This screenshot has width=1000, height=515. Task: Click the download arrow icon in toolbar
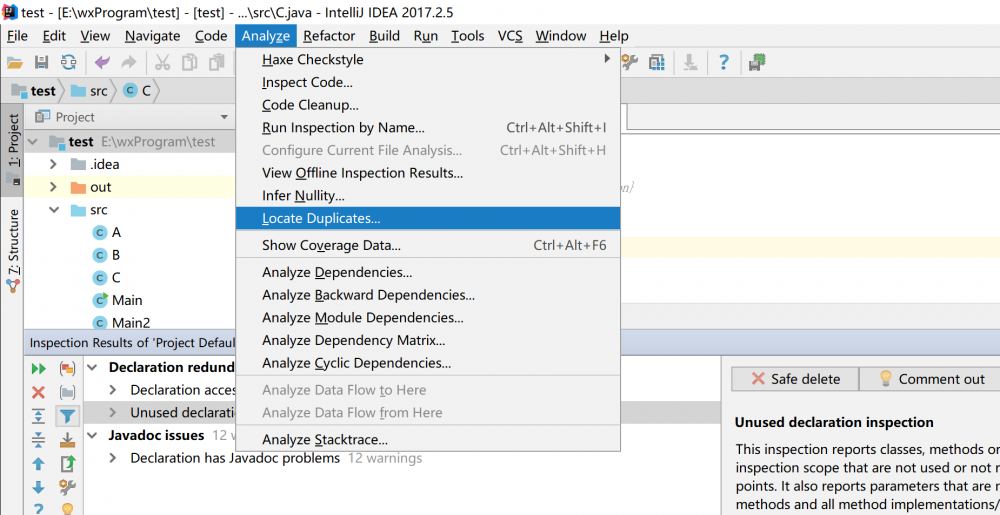coord(691,62)
